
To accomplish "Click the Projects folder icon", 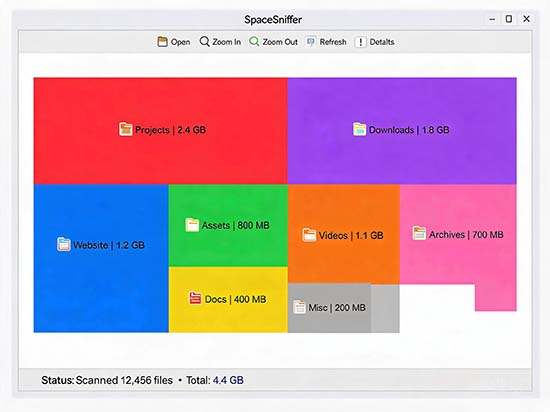I will [x=125, y=129].
